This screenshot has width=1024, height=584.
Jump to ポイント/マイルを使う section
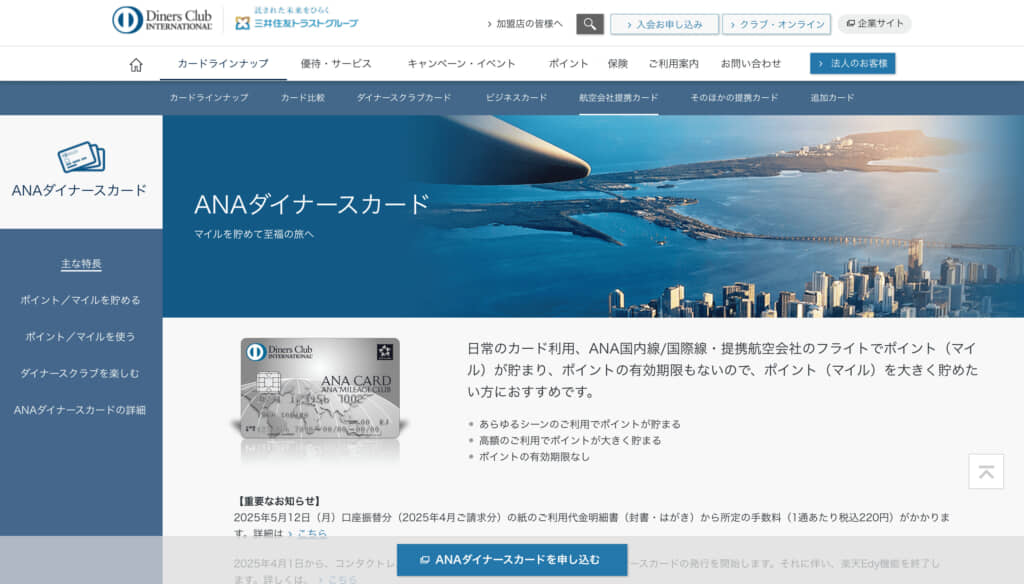80,337
